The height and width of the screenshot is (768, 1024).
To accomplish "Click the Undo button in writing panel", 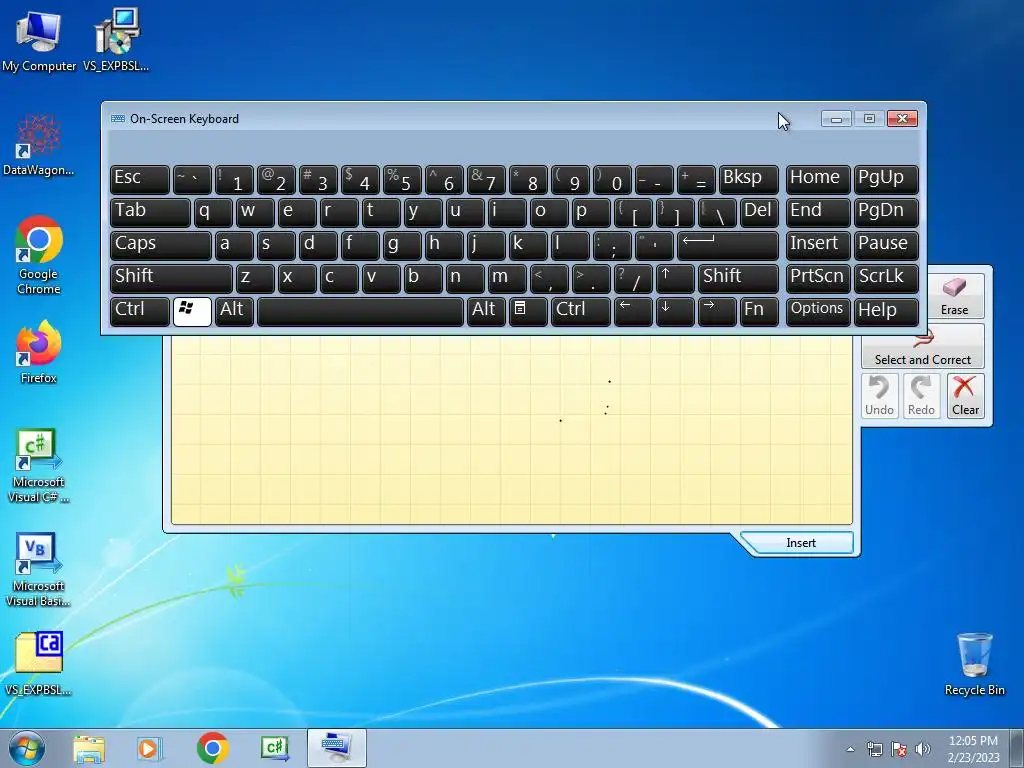I will coord(879,396).
